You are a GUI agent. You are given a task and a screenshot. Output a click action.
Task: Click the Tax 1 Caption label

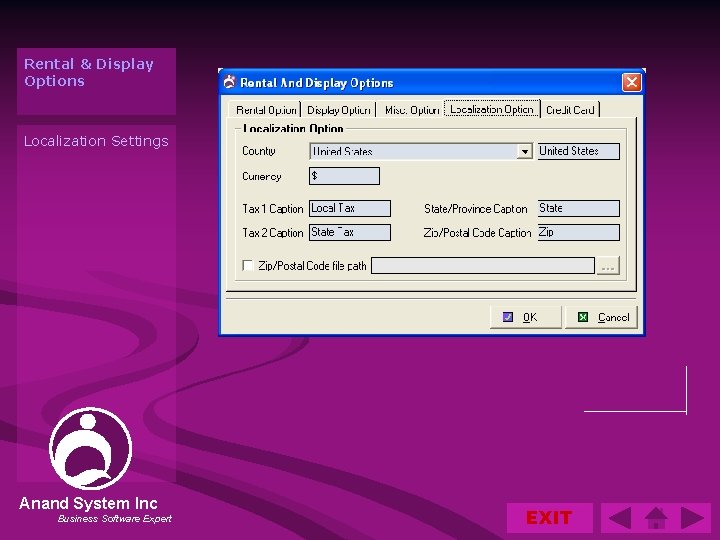[x=273, y=209]
